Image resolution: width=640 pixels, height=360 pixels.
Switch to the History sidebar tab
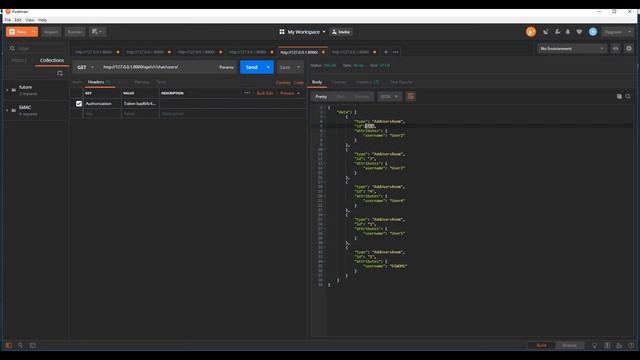point(19,60)
